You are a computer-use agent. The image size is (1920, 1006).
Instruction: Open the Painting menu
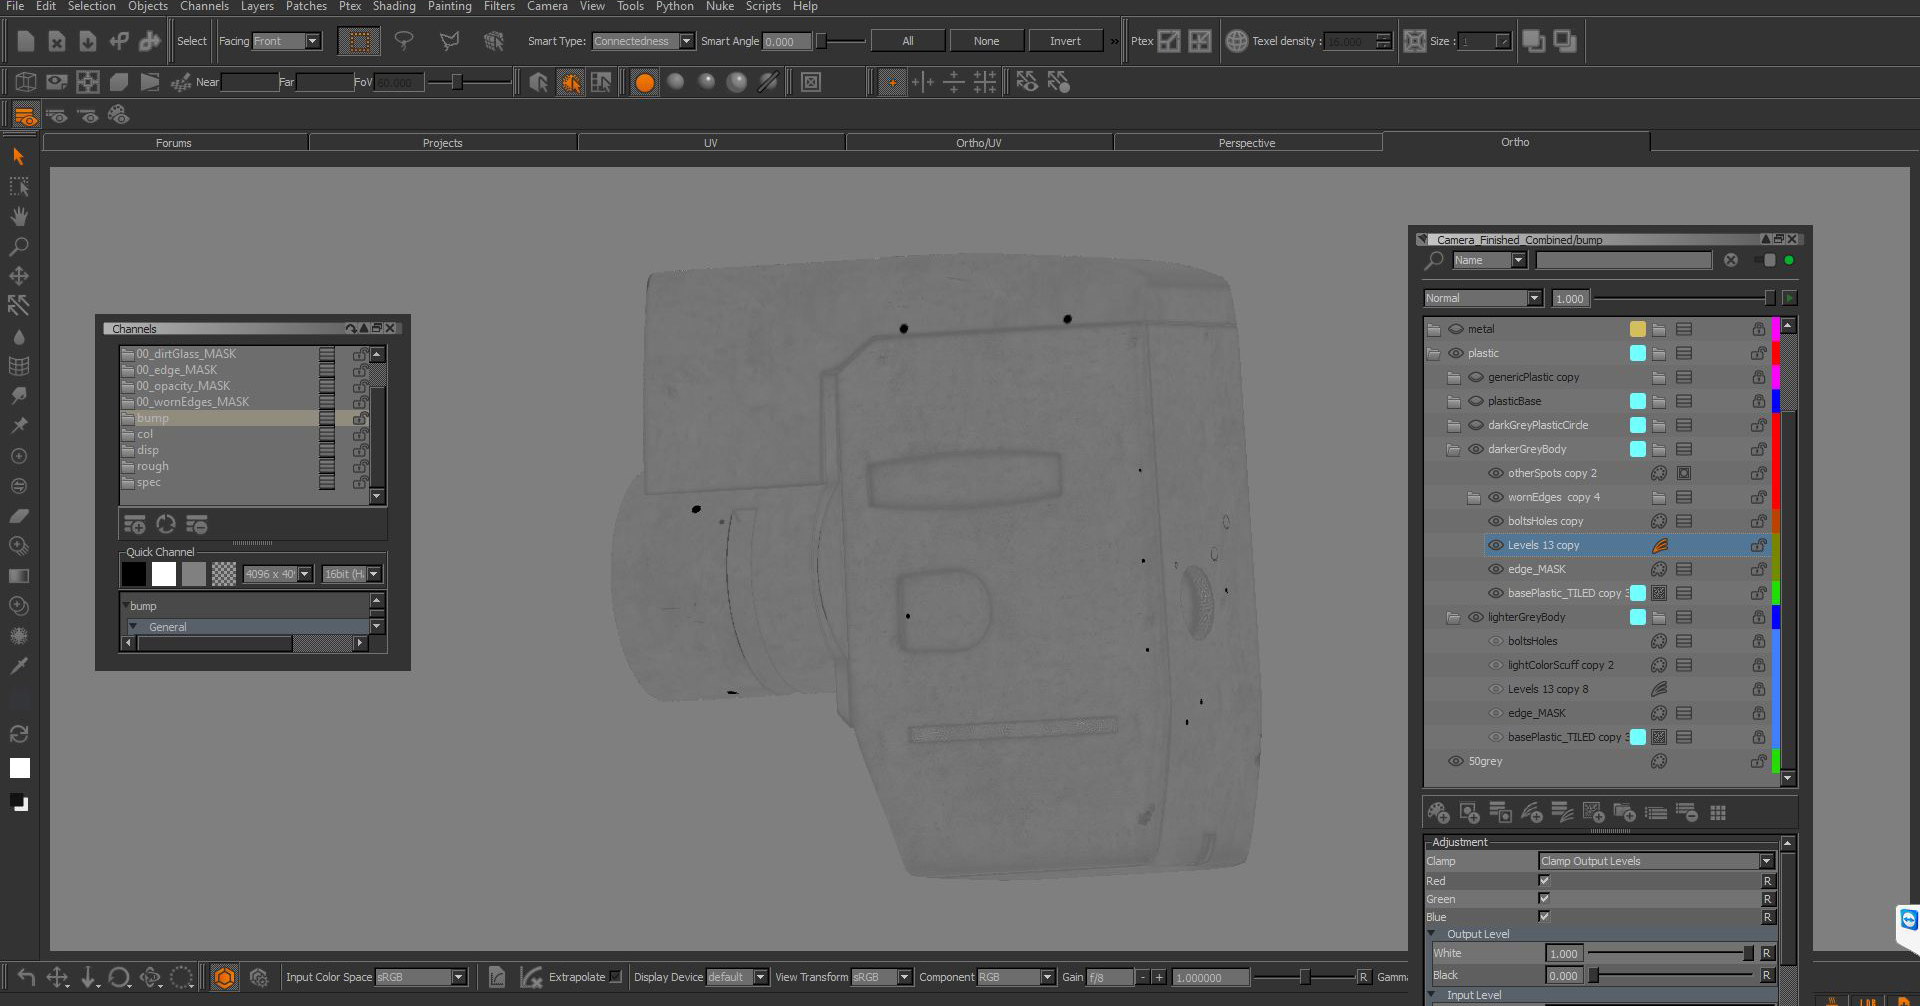point(449,6)
